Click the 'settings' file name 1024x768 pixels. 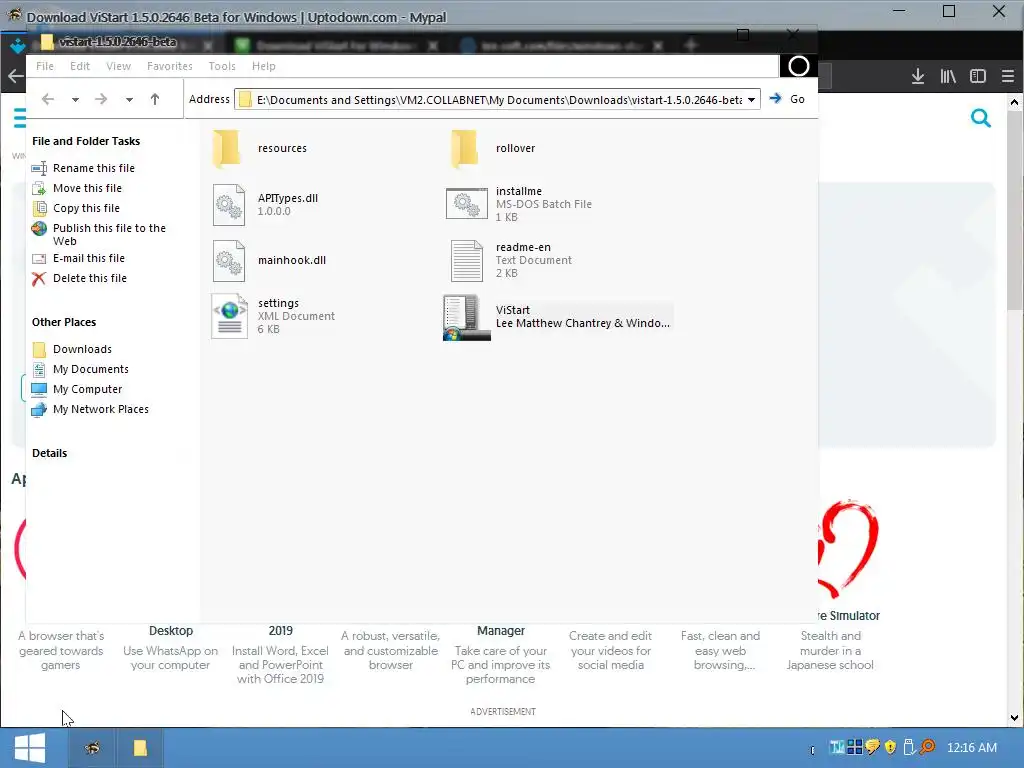278,304
